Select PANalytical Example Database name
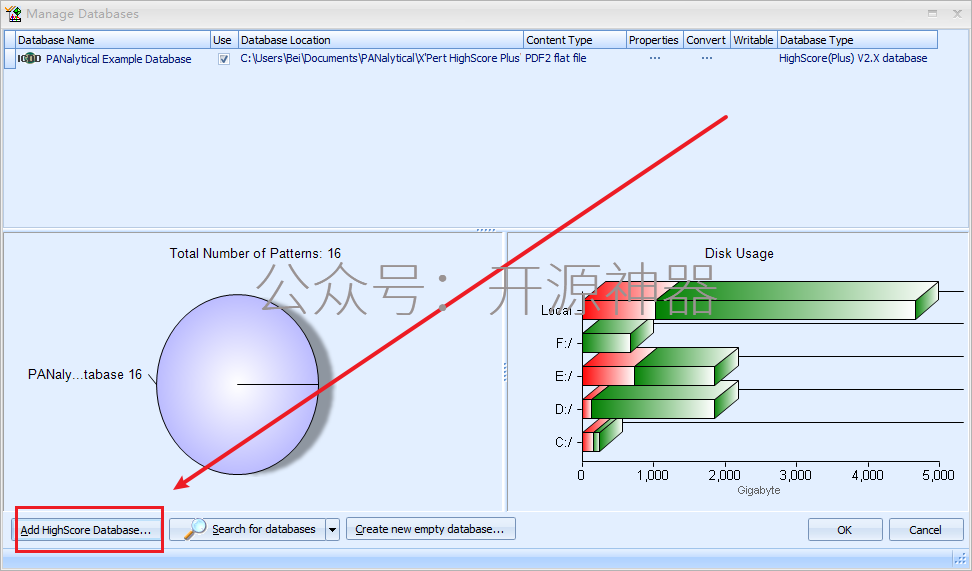The width and height of the screenshot is (972, 571). point(118,59)
